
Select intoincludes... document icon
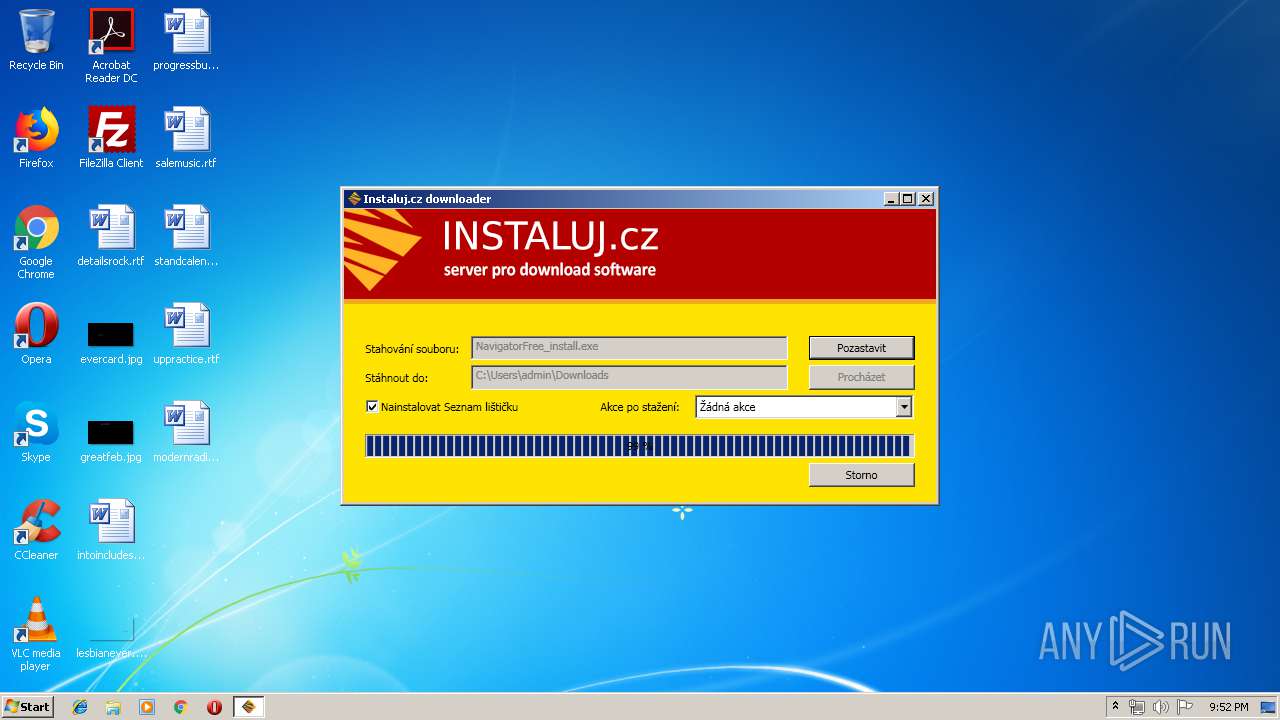(x=111, y=531)
